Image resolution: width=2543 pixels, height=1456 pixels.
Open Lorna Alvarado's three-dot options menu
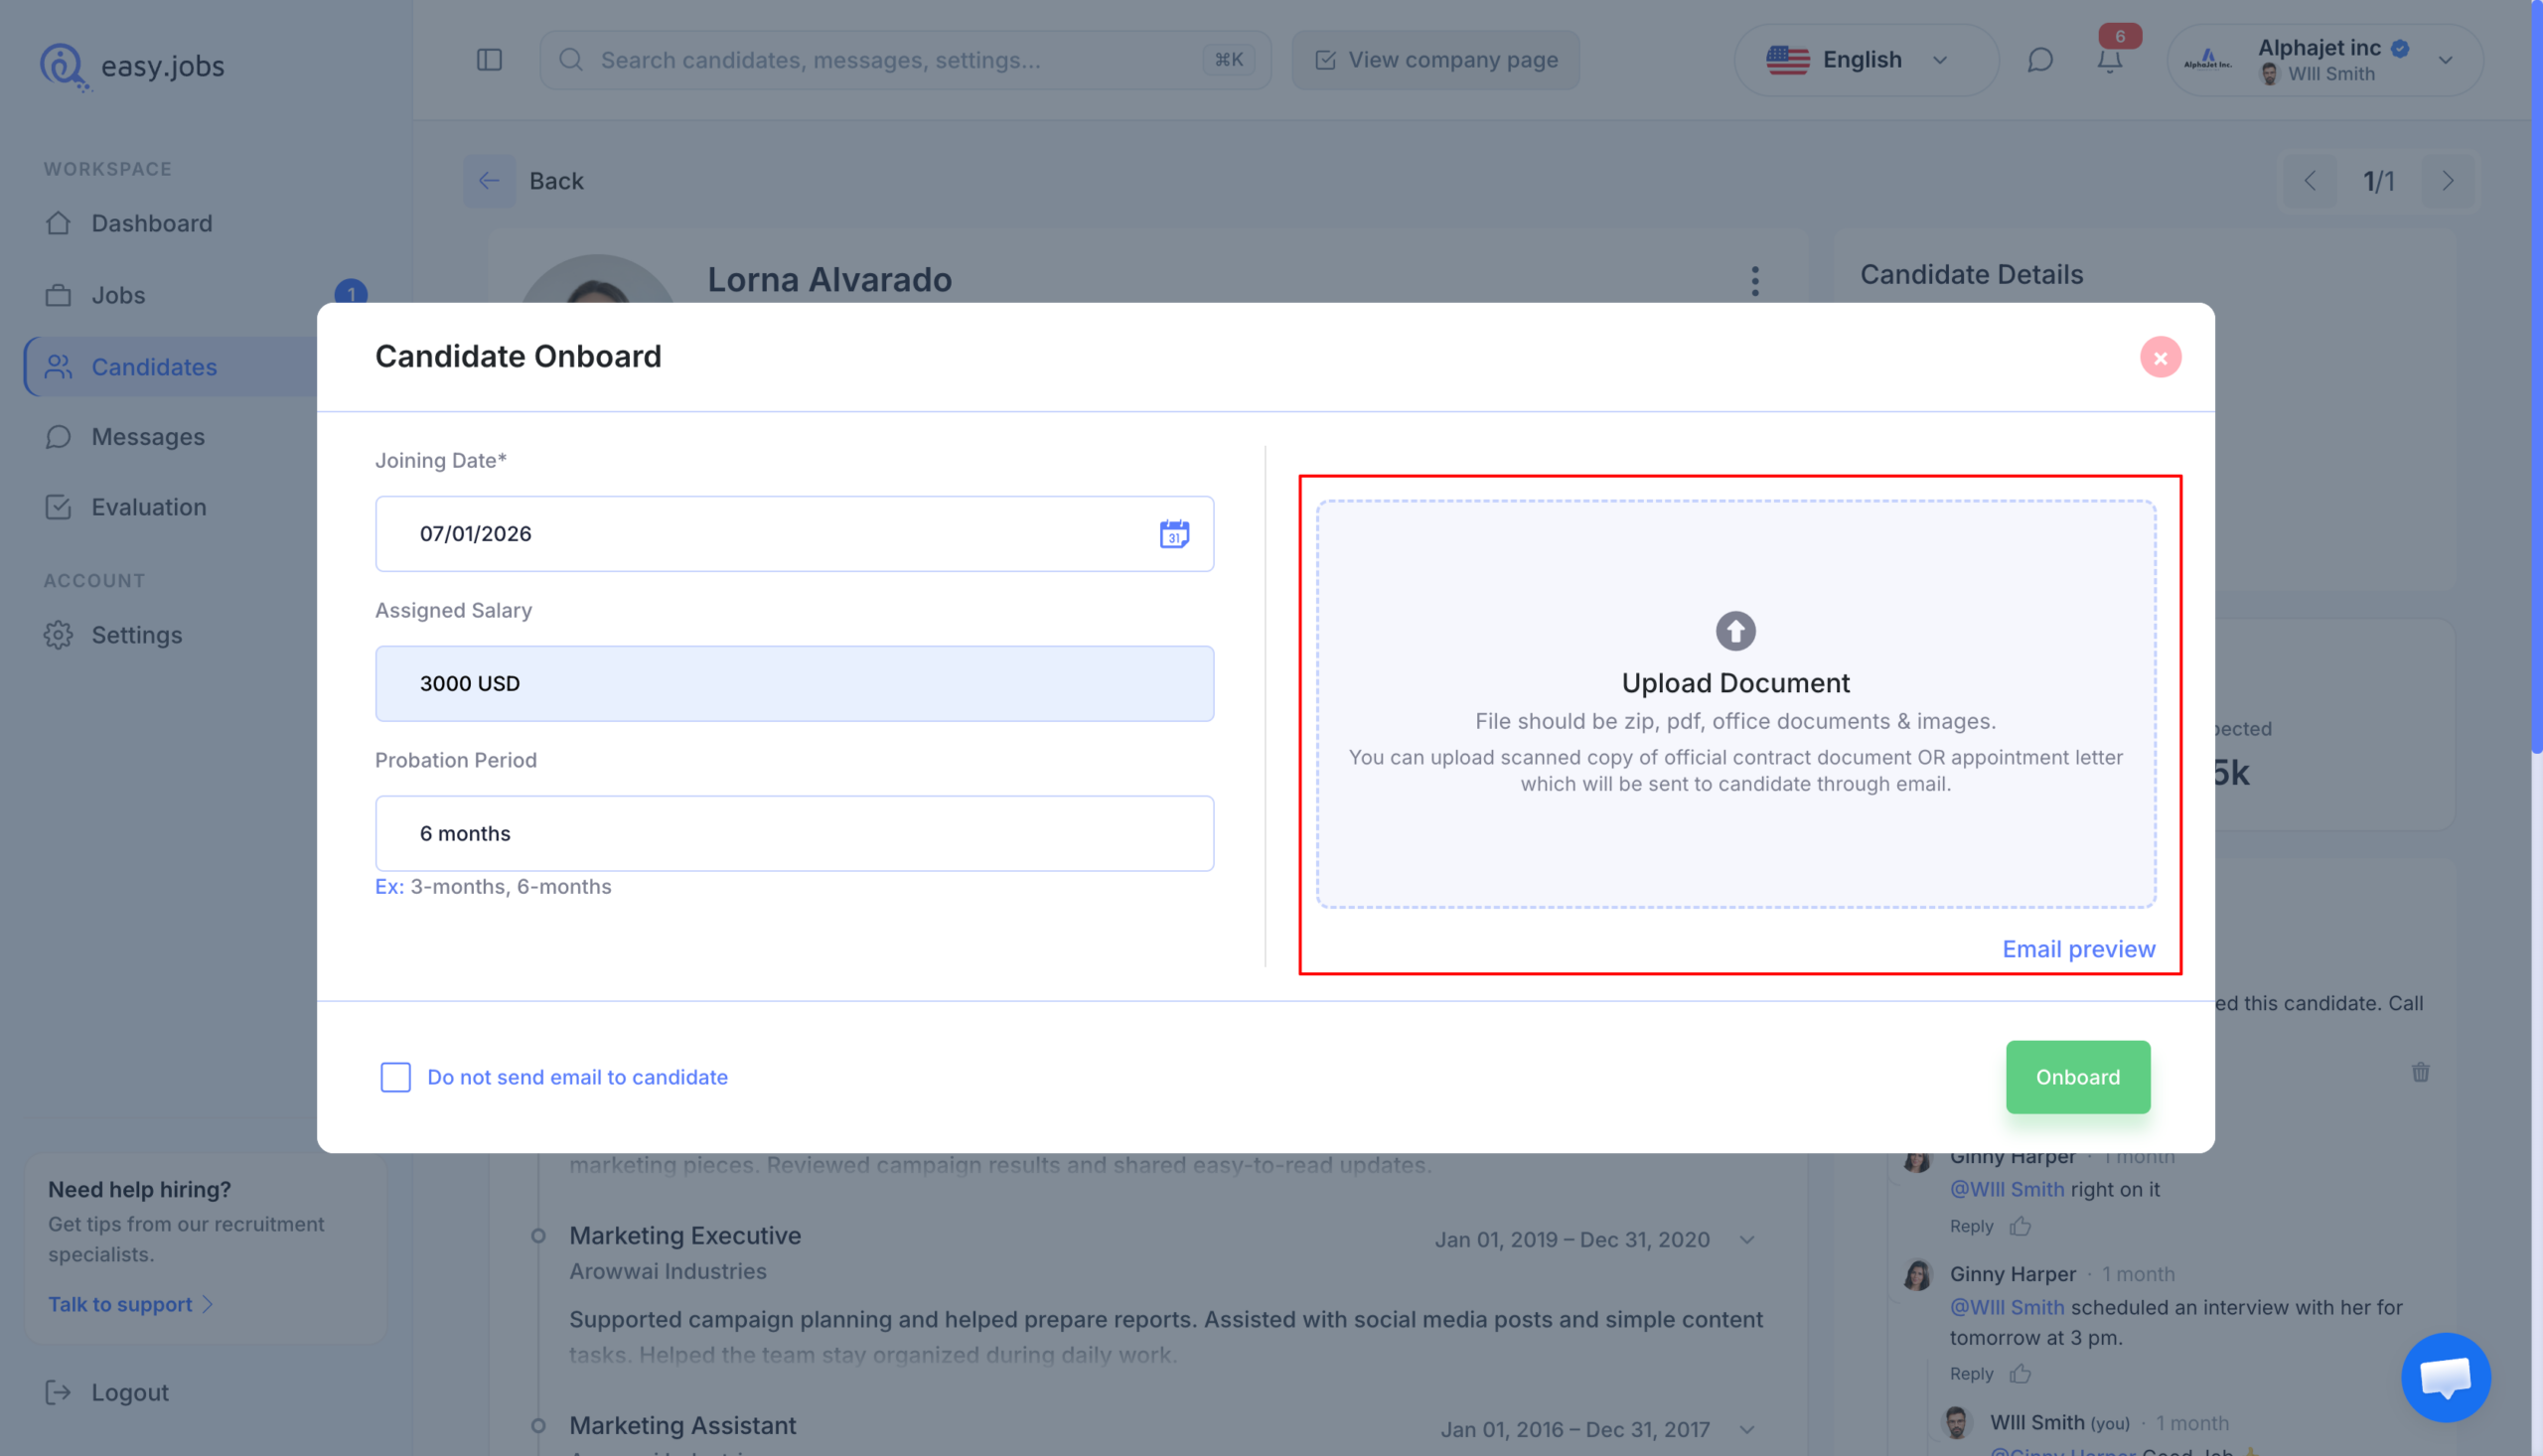(1754, 281)
